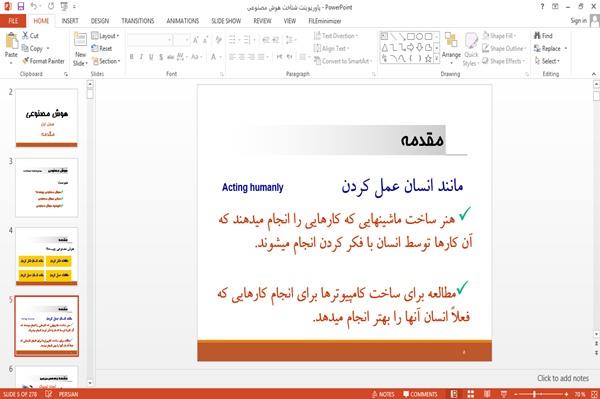Screen dimensions: 600x399
Task: Toggle Bold formatting
Action: pyautogui.click(x=132, y=57)
